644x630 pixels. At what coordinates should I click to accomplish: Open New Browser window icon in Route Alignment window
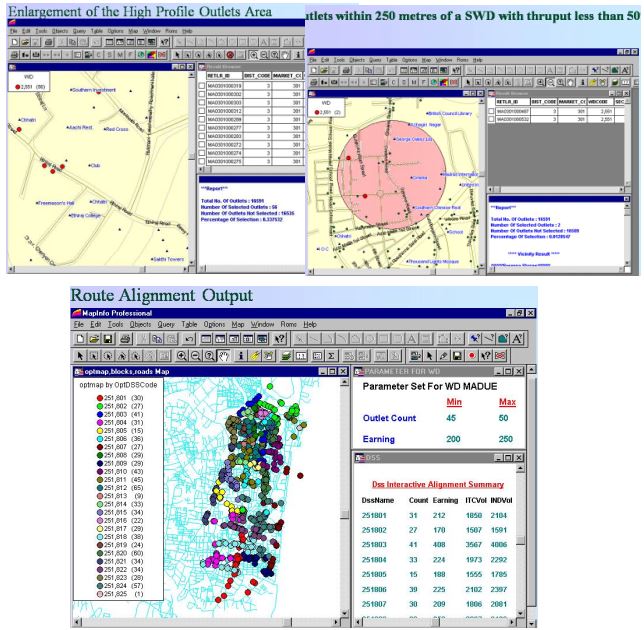pos(206,339)
